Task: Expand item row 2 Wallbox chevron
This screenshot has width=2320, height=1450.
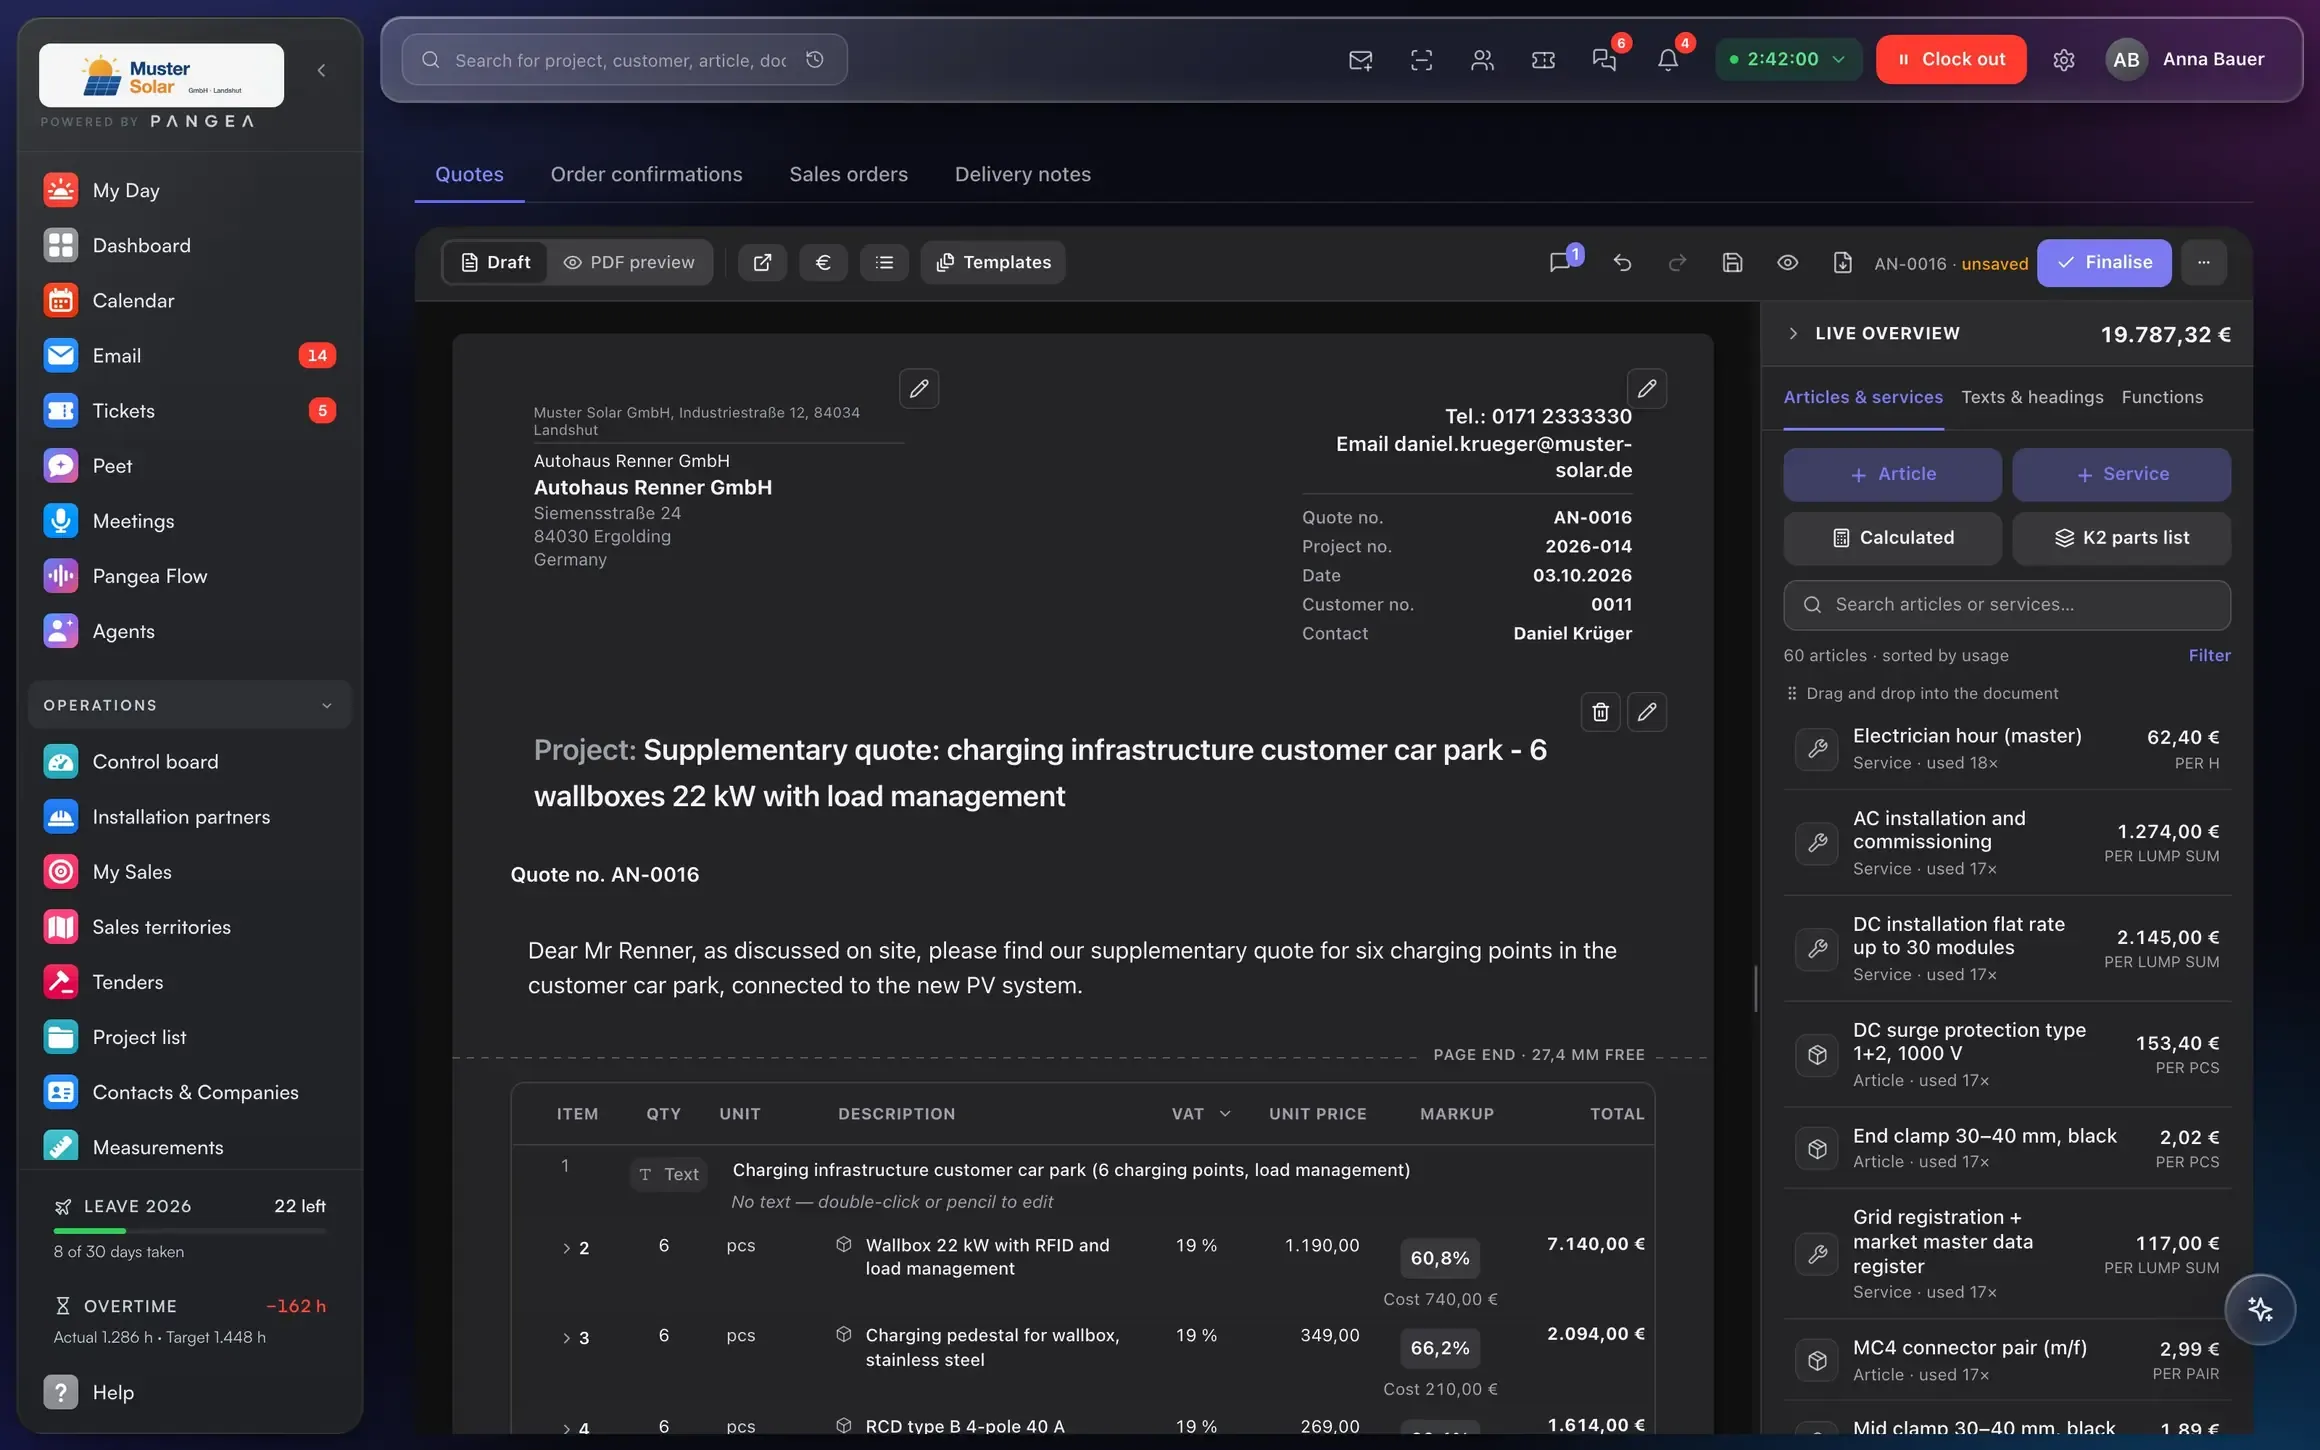Action: coord(566,1248)
